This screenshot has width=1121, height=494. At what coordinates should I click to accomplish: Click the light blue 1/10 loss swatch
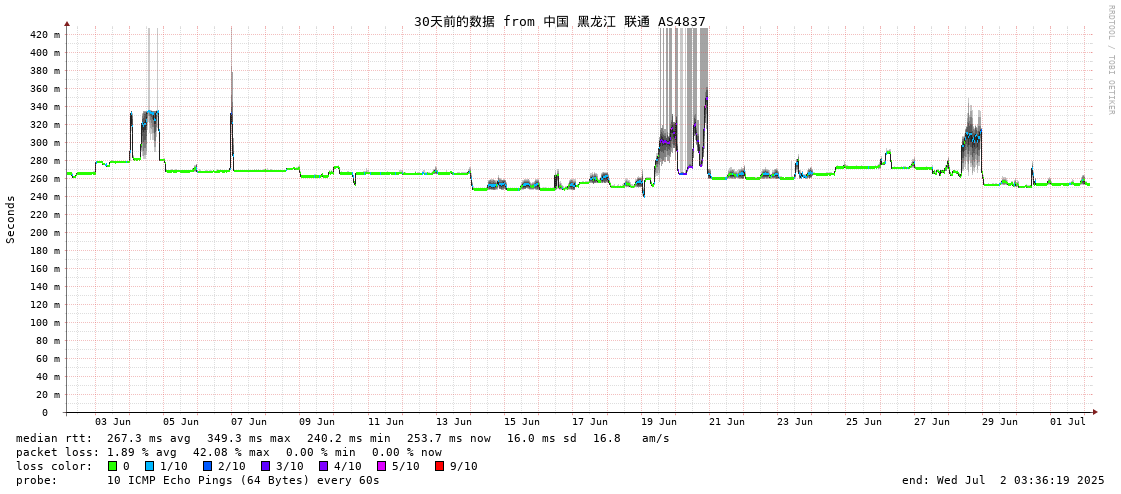149,466
